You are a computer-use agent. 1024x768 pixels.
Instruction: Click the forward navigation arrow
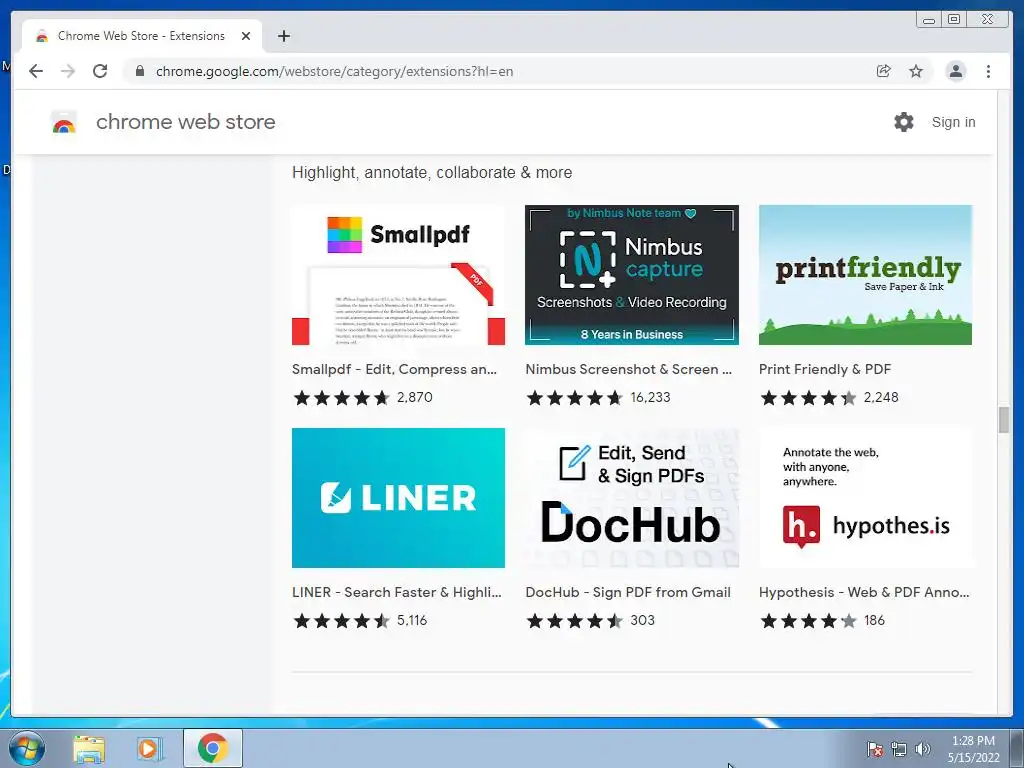click(x=68, y=71)
